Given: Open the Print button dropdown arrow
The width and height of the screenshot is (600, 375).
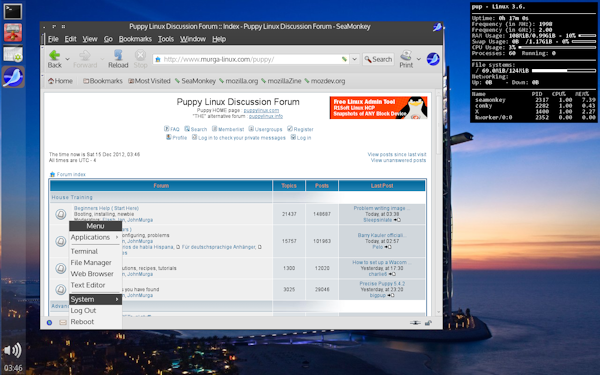Looking at the screenshot, I should pyautogui.click(x=418, y=59).
